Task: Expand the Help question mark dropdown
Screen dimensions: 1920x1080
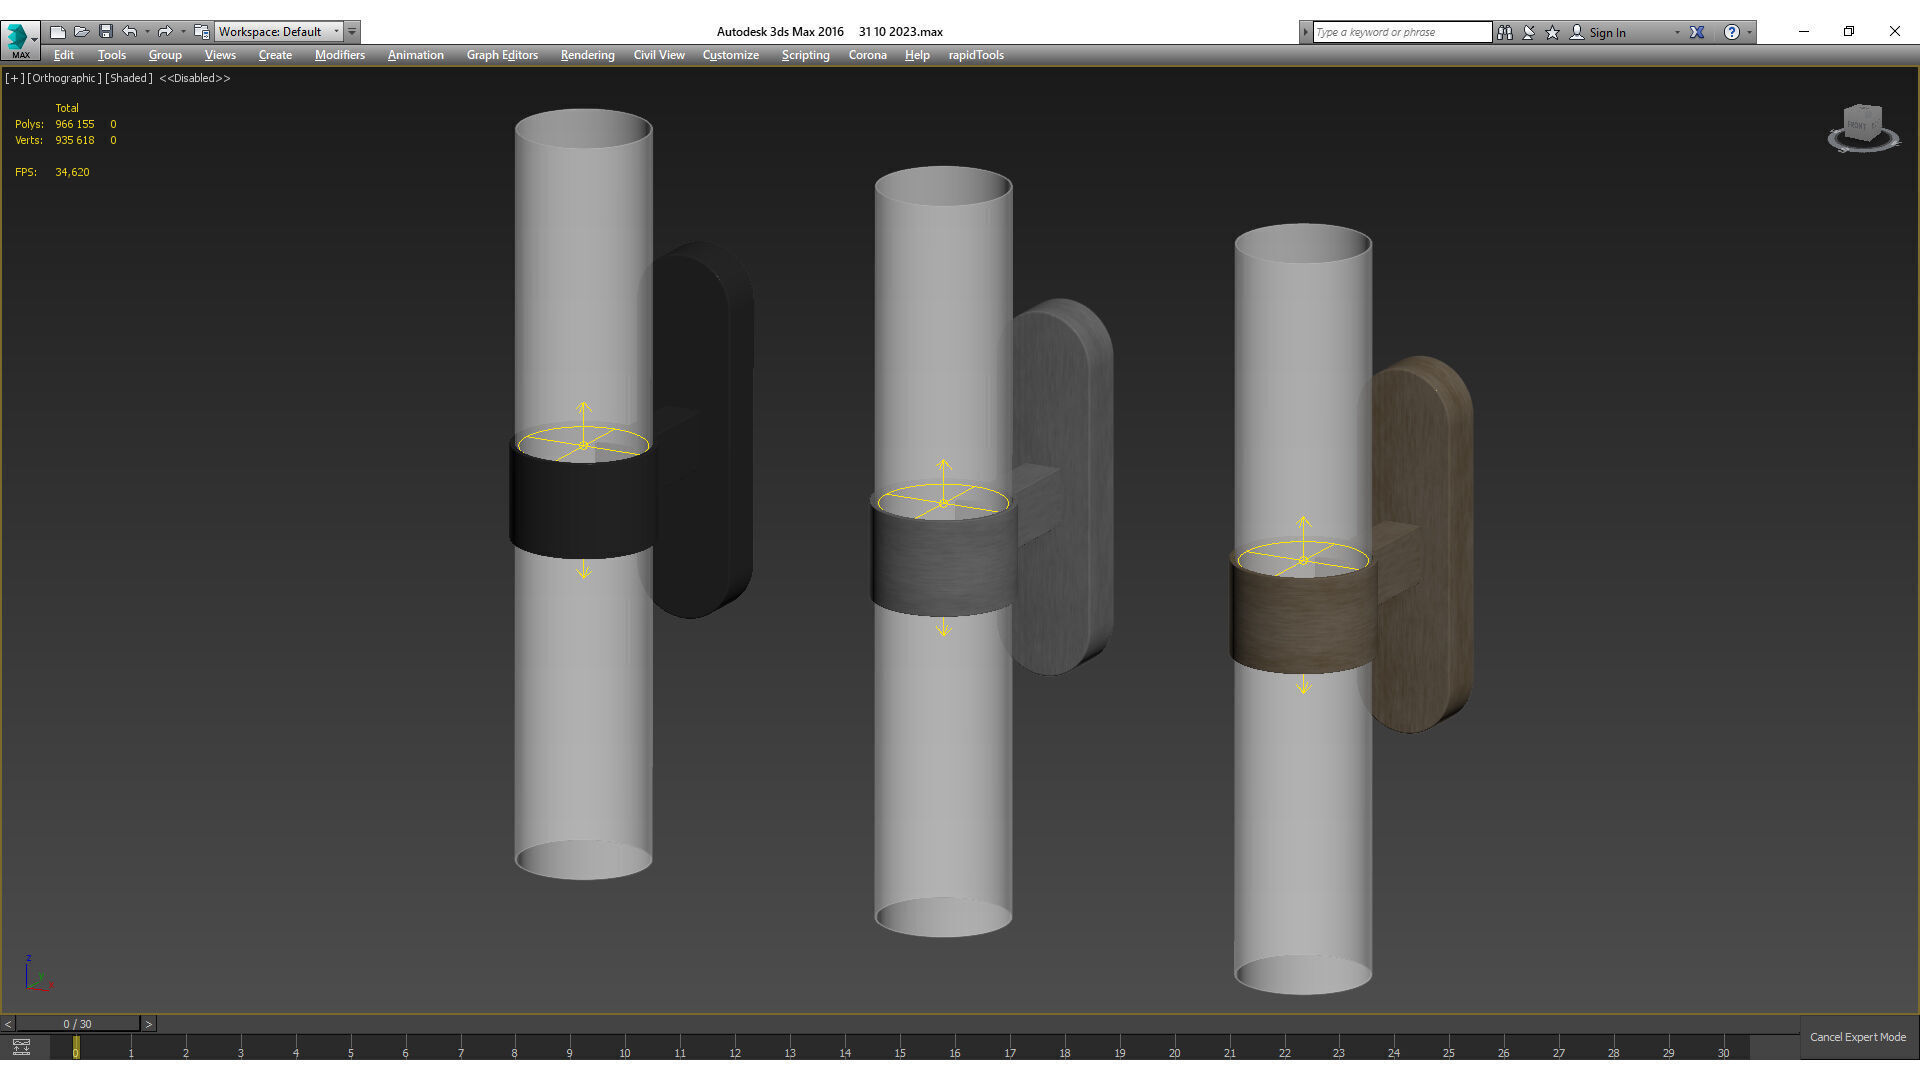Action: click(x=1749, y=32)
